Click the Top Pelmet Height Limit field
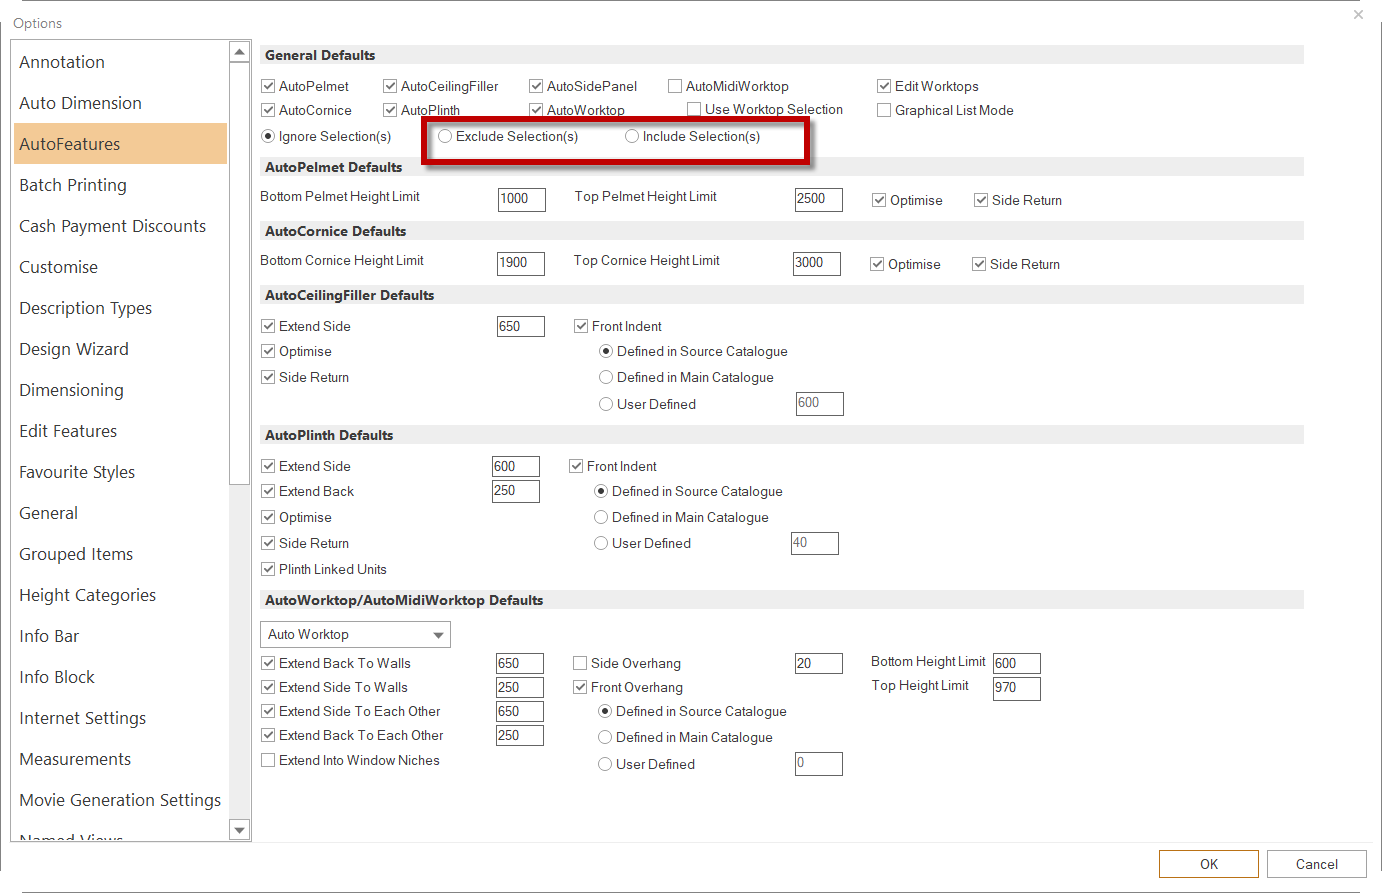Screen dimensions: 1382x893 tap(819, 199)
